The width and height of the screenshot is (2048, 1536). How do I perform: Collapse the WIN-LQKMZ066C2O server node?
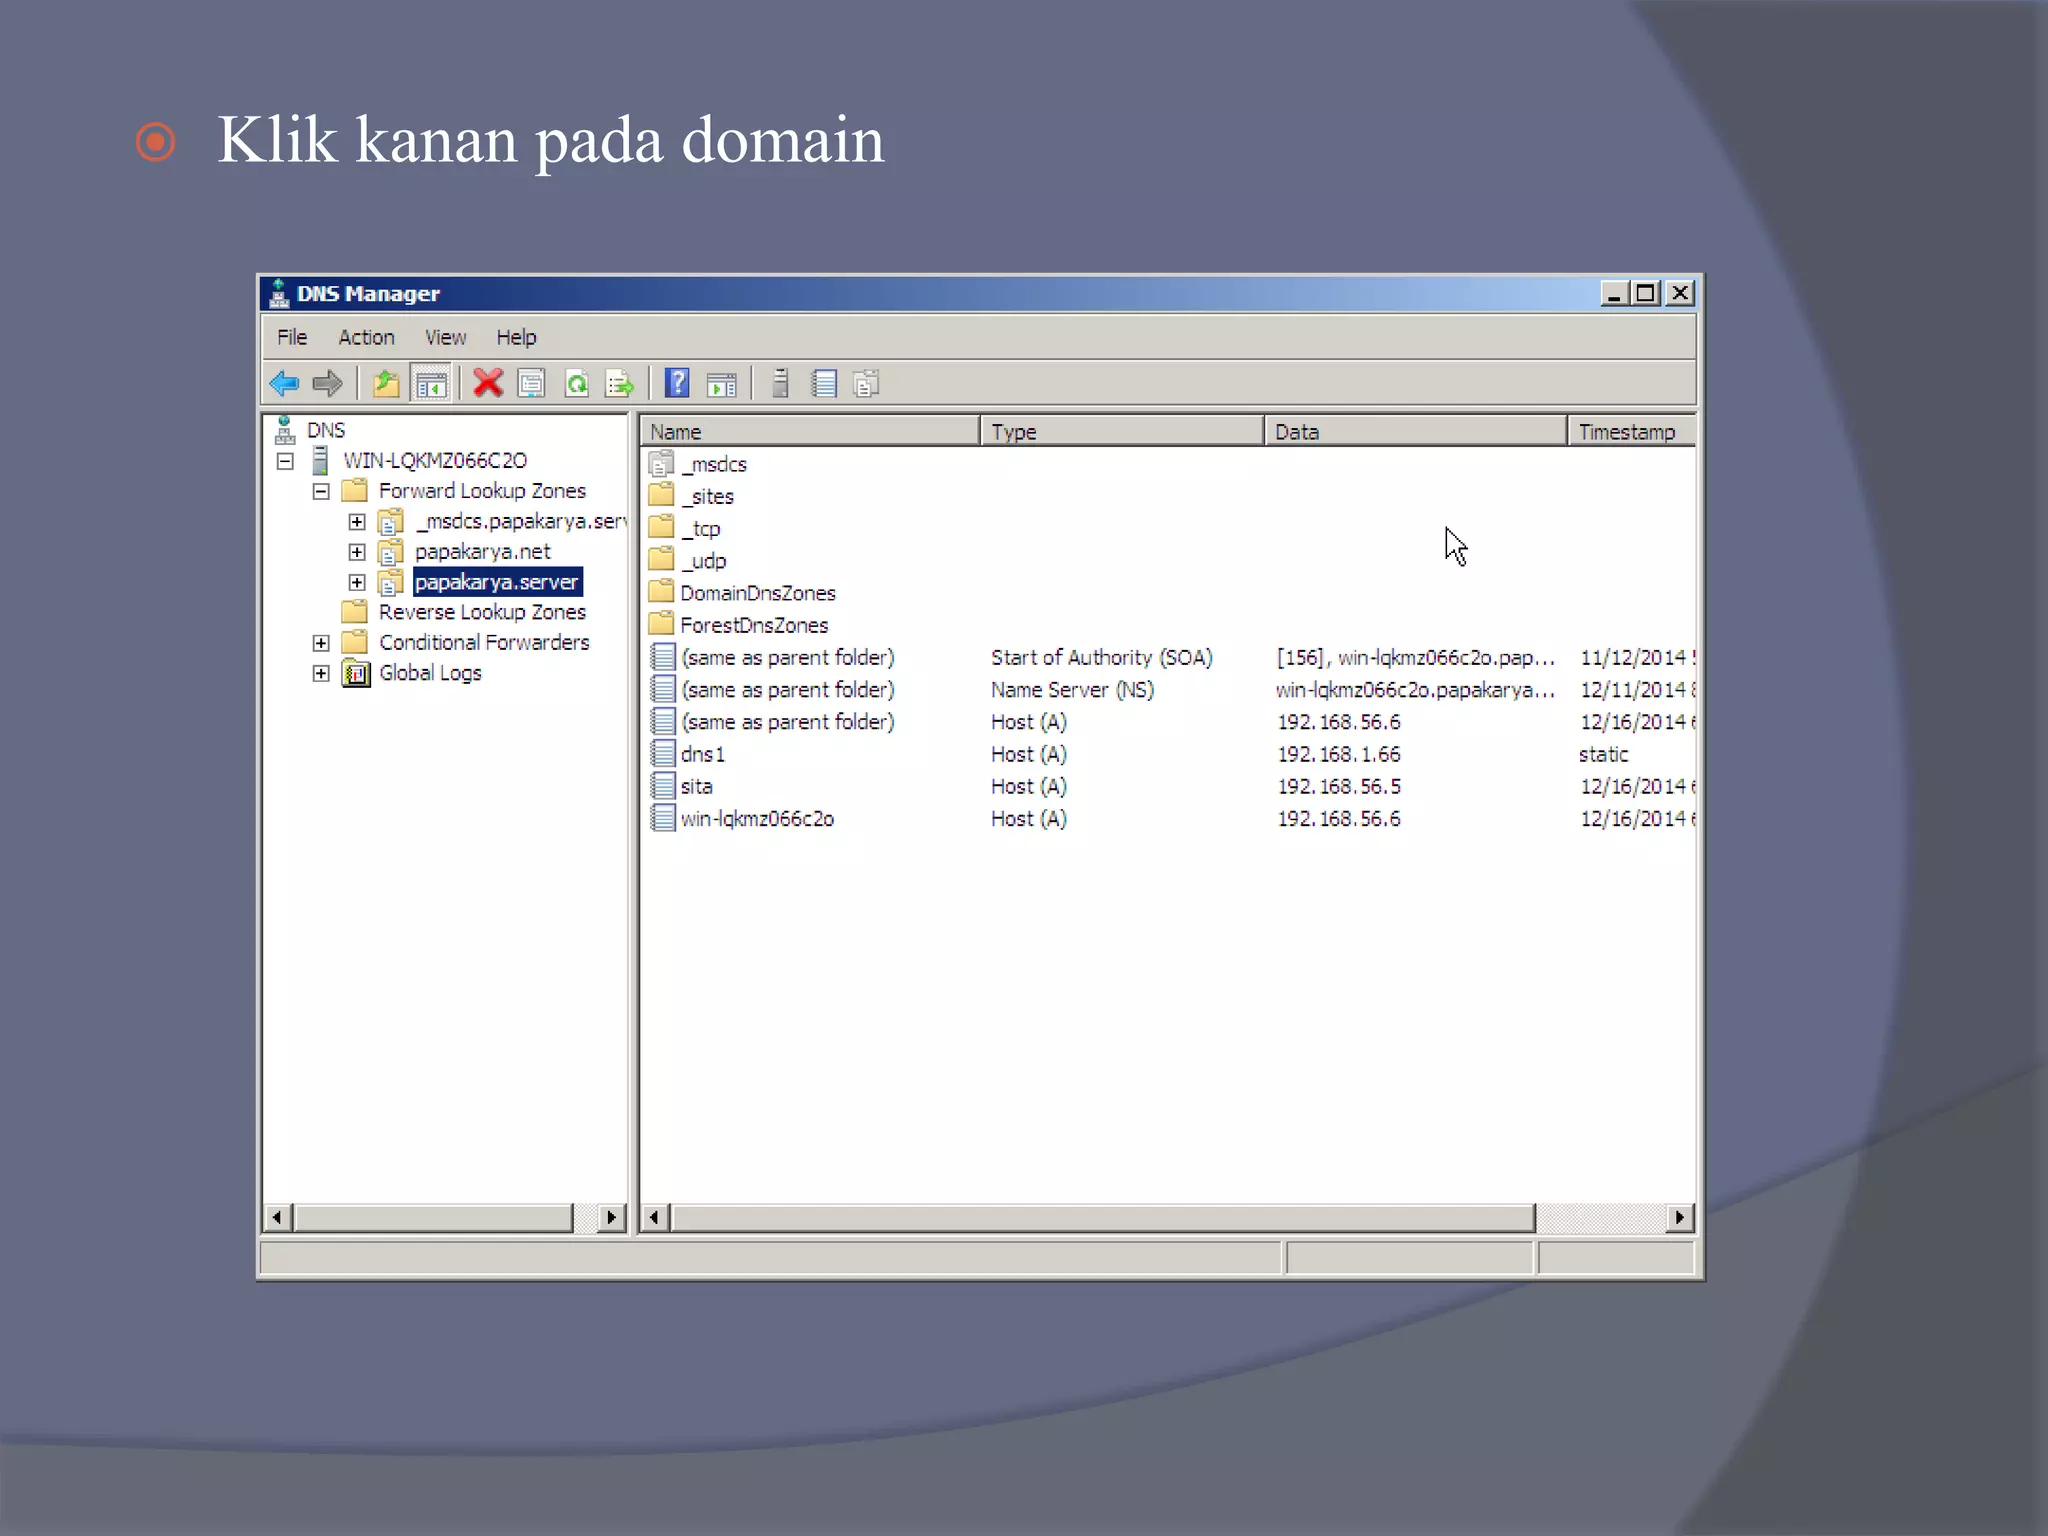pos(286,461)
